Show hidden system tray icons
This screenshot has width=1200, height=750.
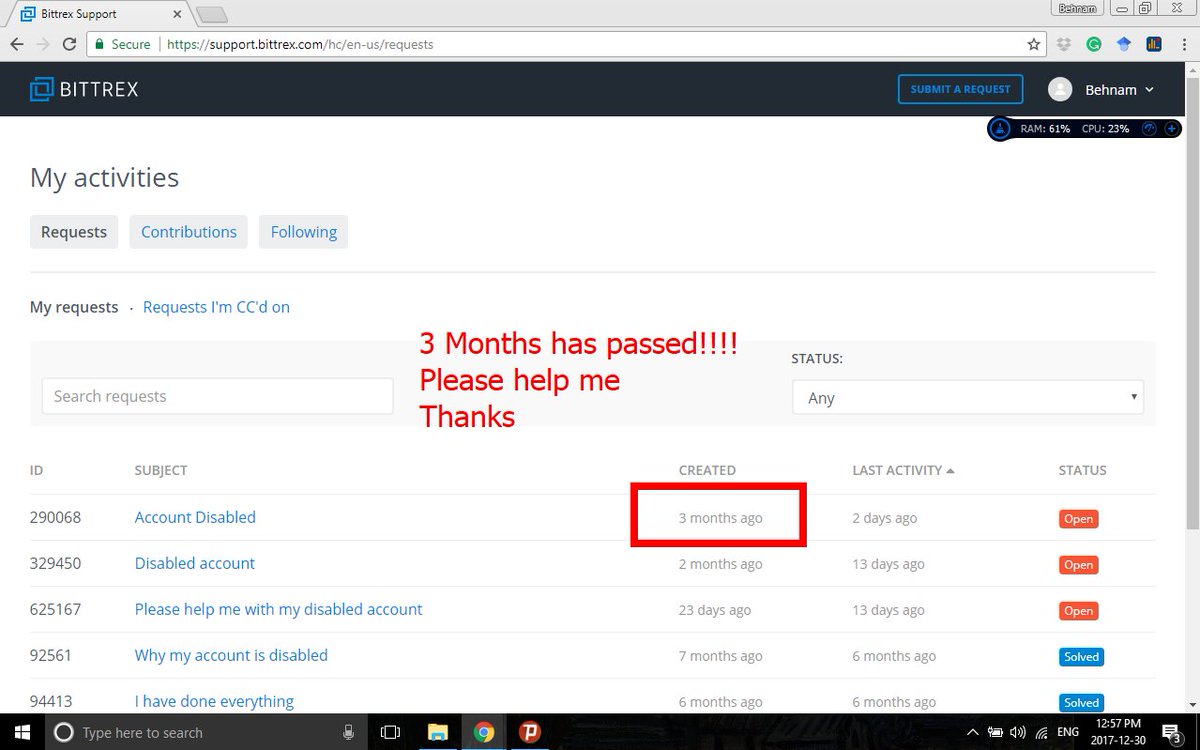pyautogui.click(x=972, y=732)
